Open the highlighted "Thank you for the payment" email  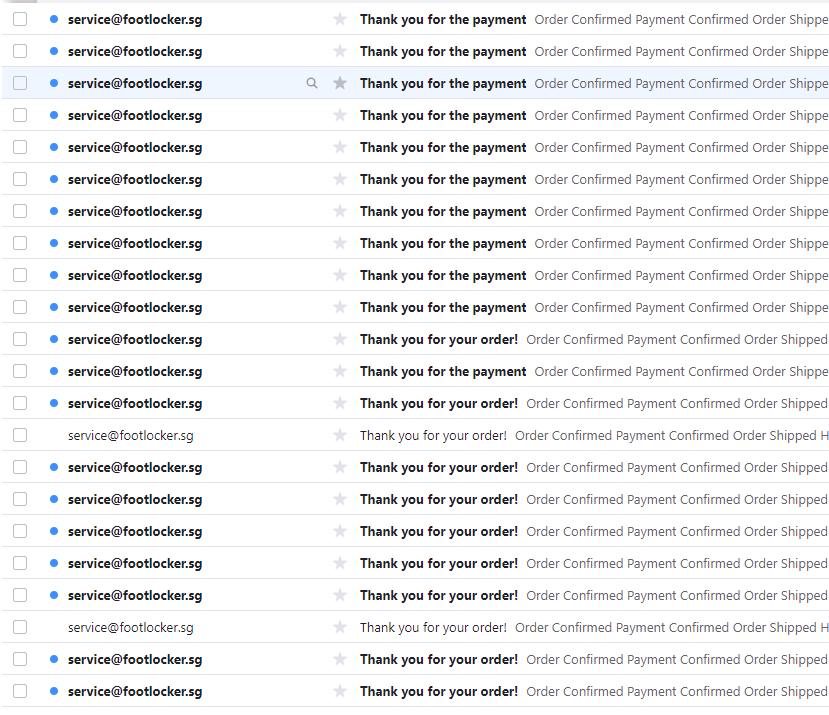(x=443, y=84)
